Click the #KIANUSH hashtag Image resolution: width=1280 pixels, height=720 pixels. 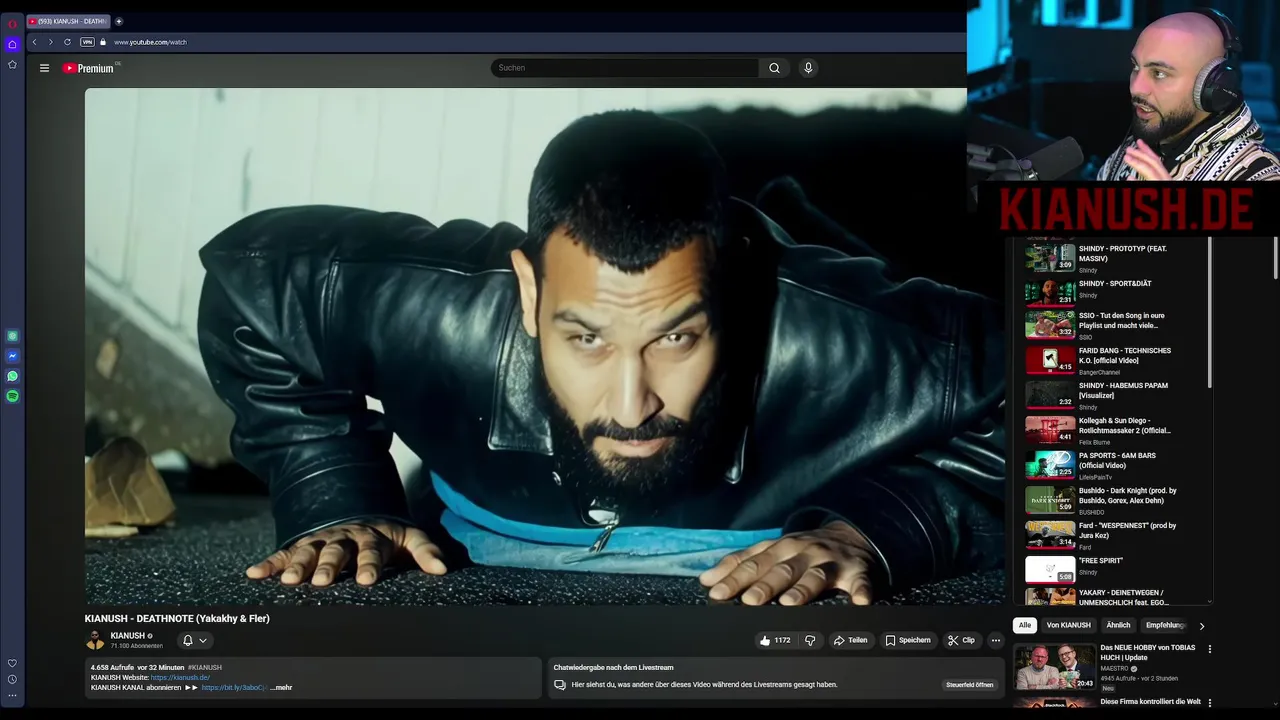point(205,667)
